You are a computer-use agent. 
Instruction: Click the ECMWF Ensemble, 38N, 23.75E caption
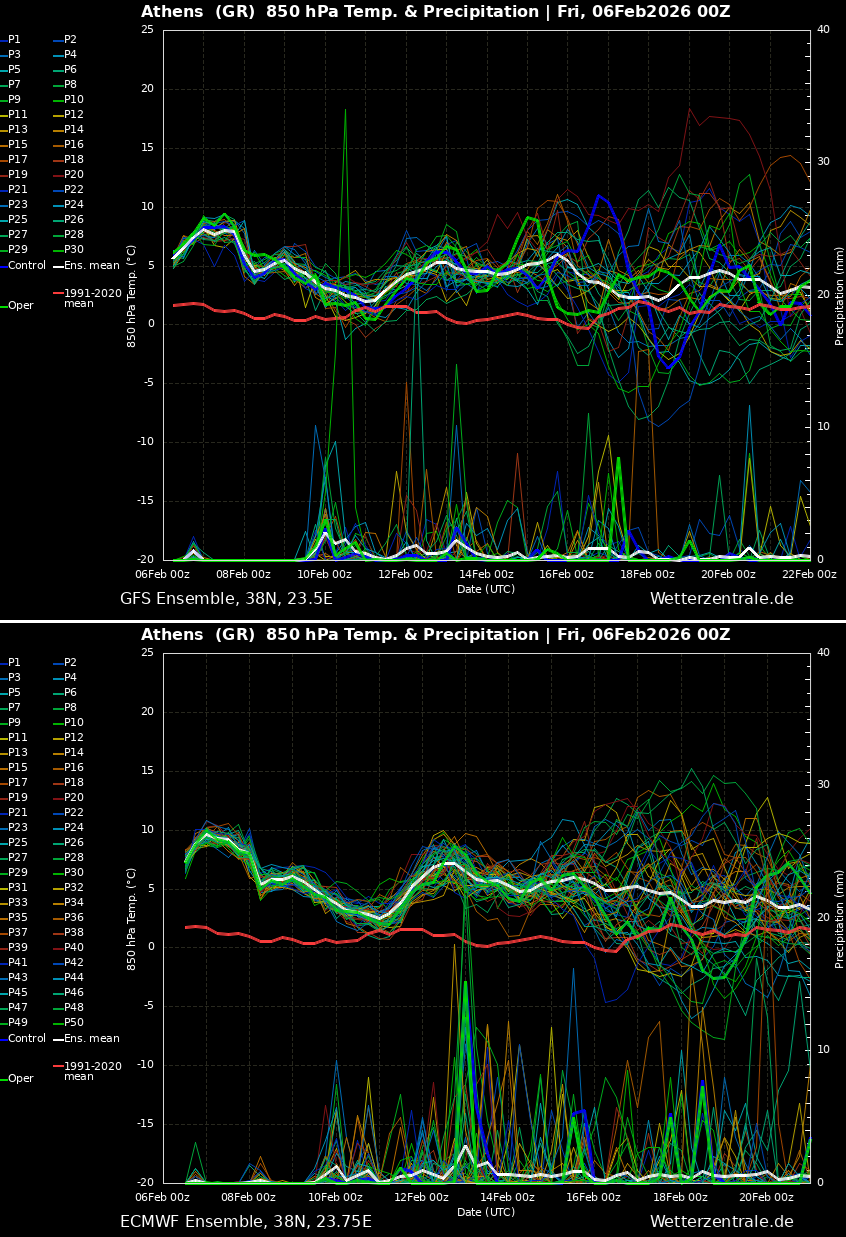click(245, 1222)
